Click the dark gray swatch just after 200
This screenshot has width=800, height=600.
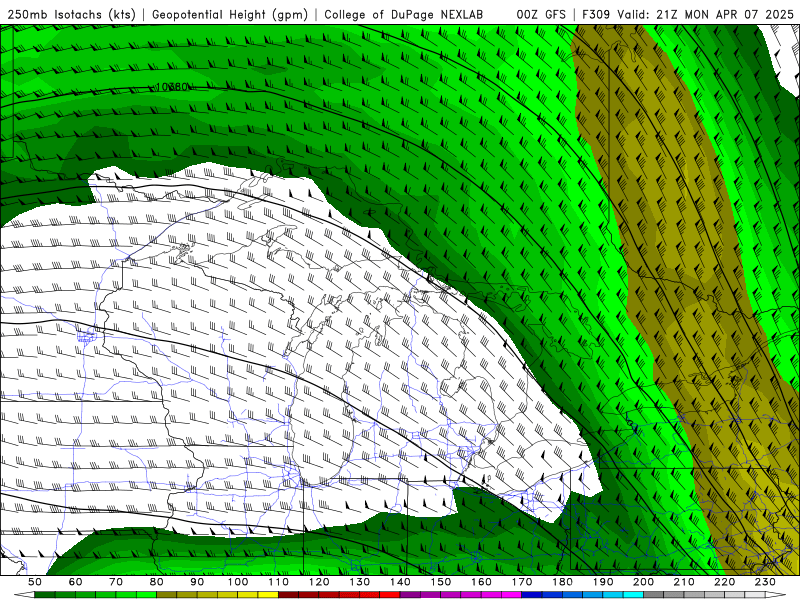click(654, 594)
